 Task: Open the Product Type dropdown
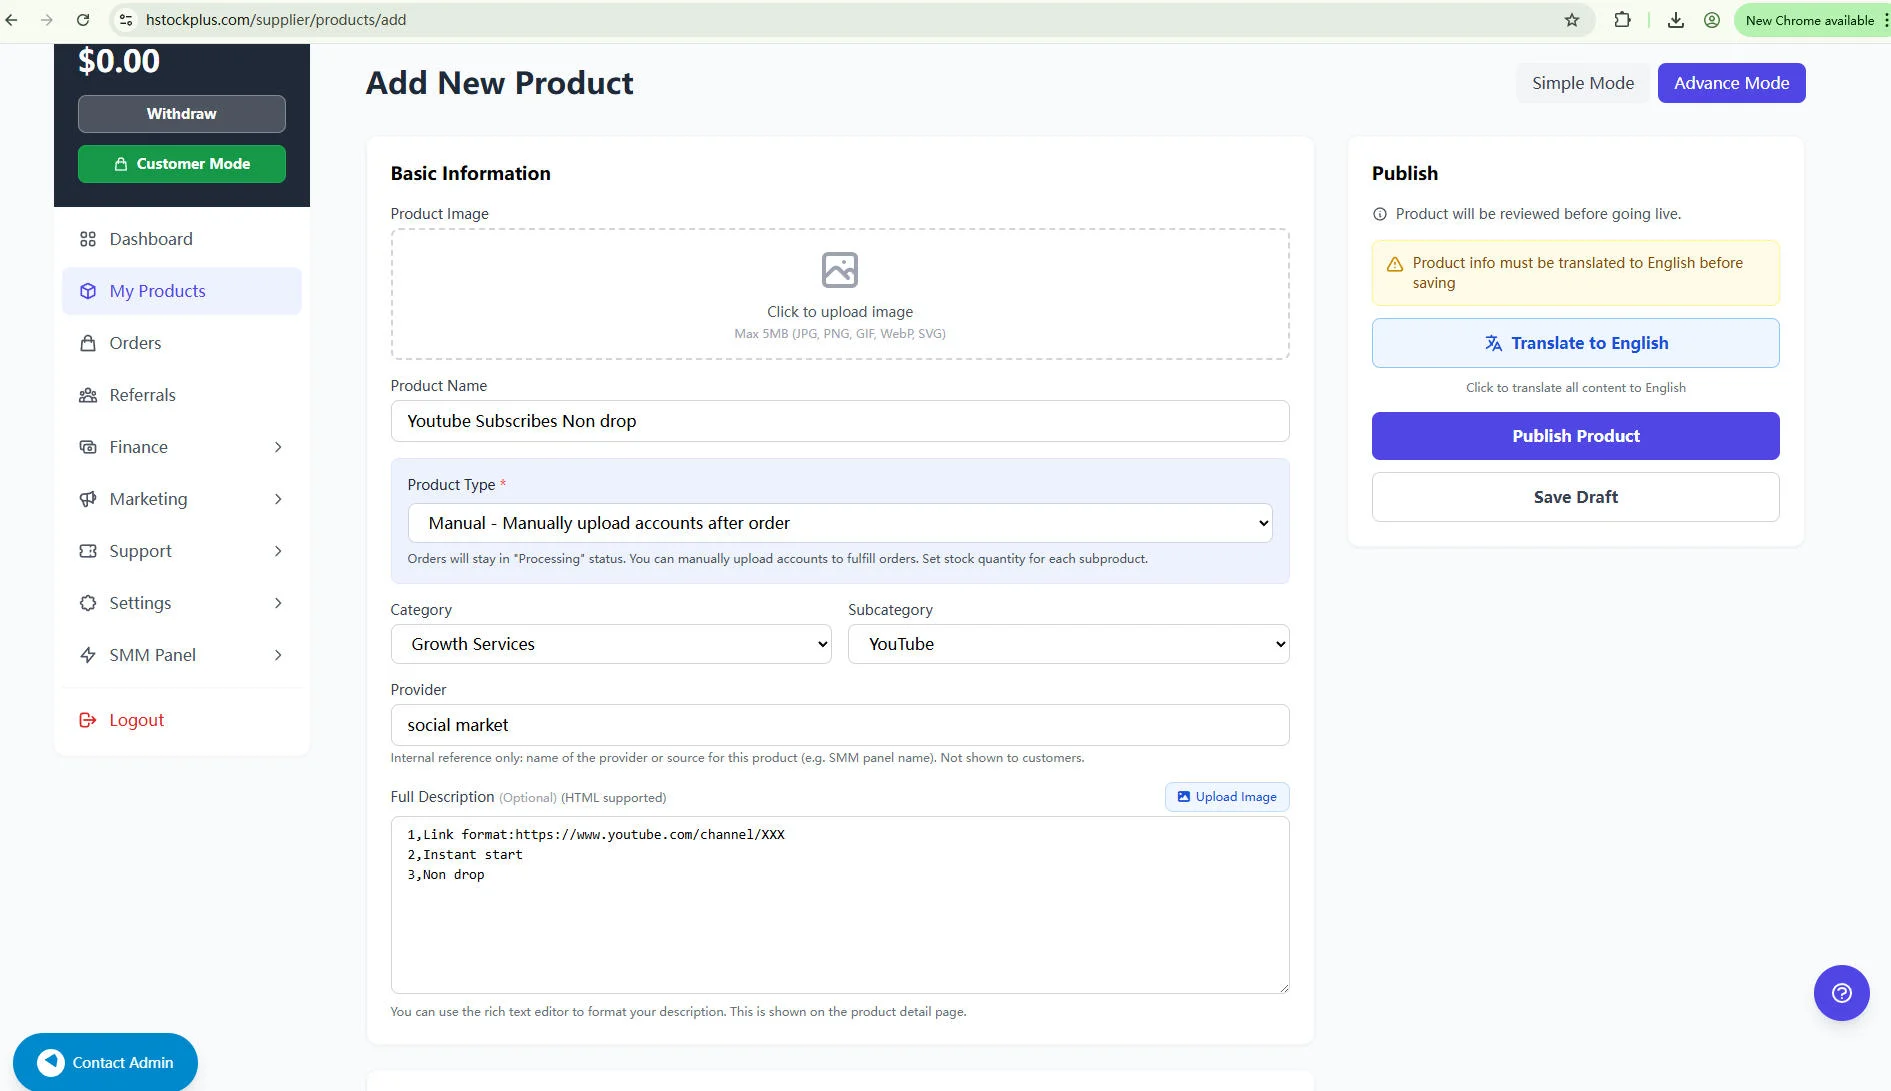pos(839,523)
